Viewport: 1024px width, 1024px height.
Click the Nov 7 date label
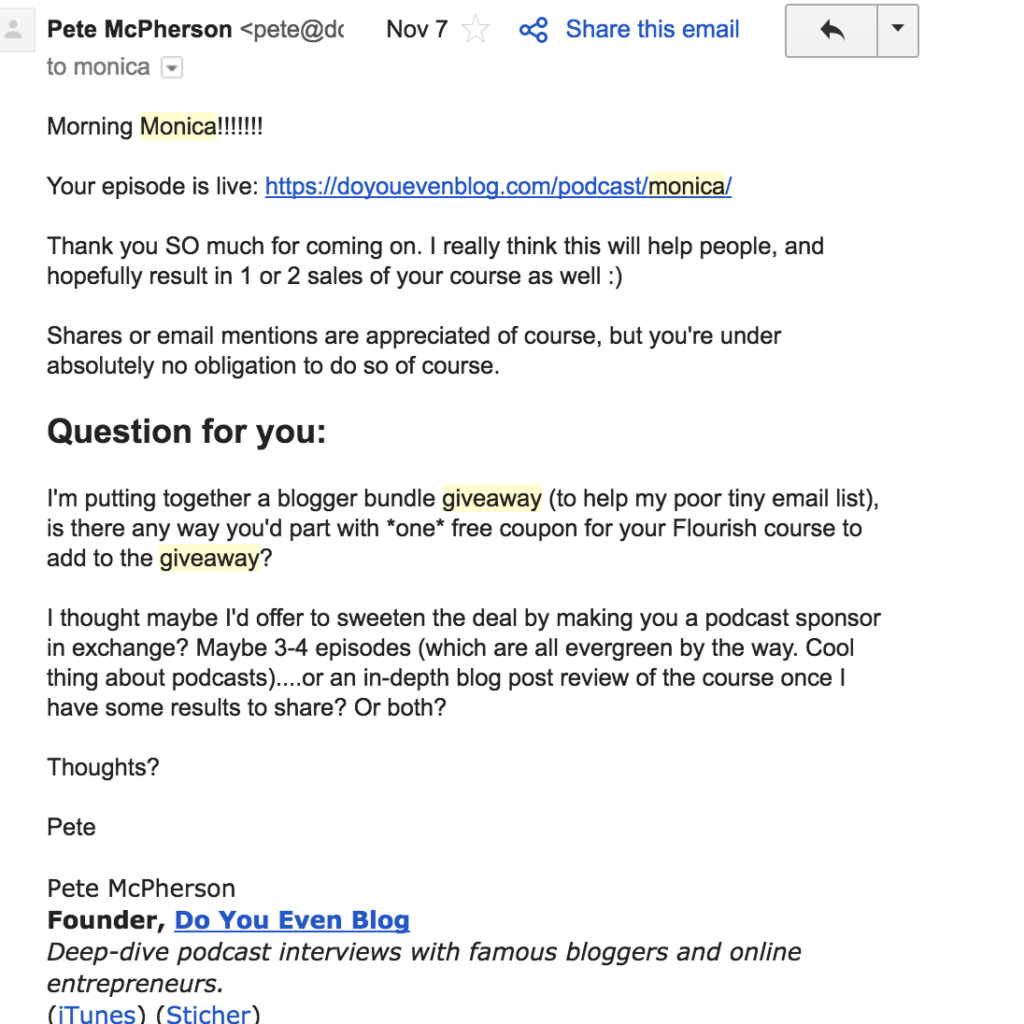coord(417,29)
